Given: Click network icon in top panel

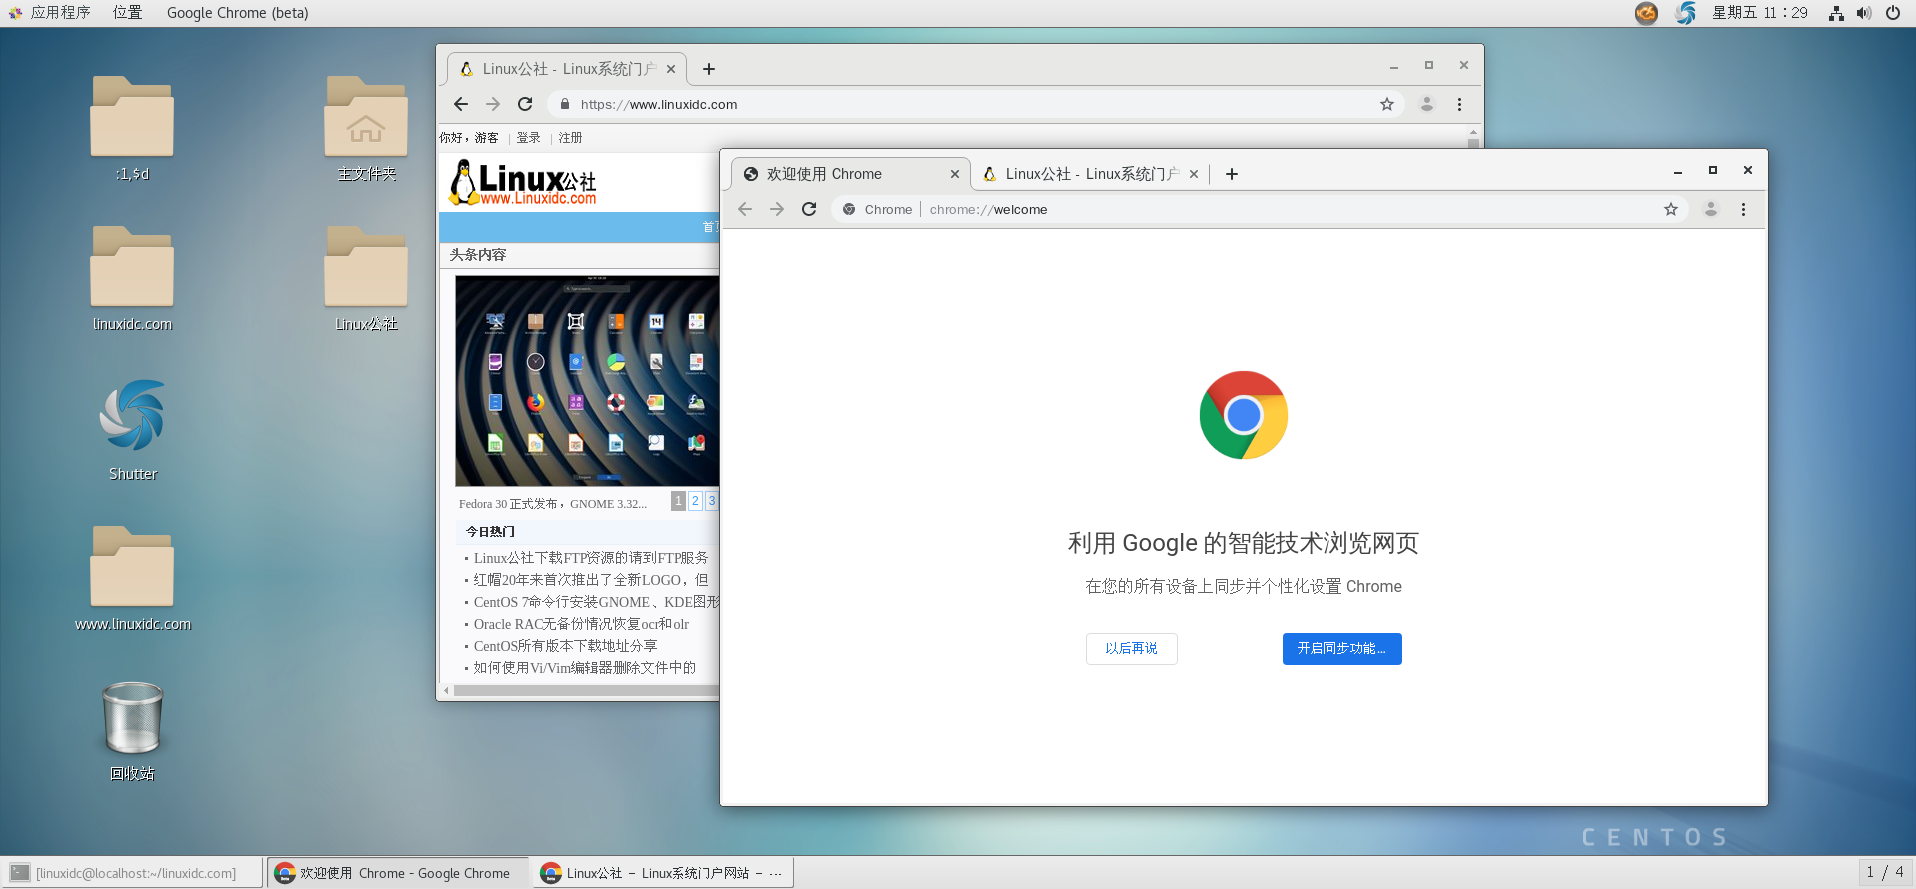Looking at the screenshot, I should [x=1836, y=13].
